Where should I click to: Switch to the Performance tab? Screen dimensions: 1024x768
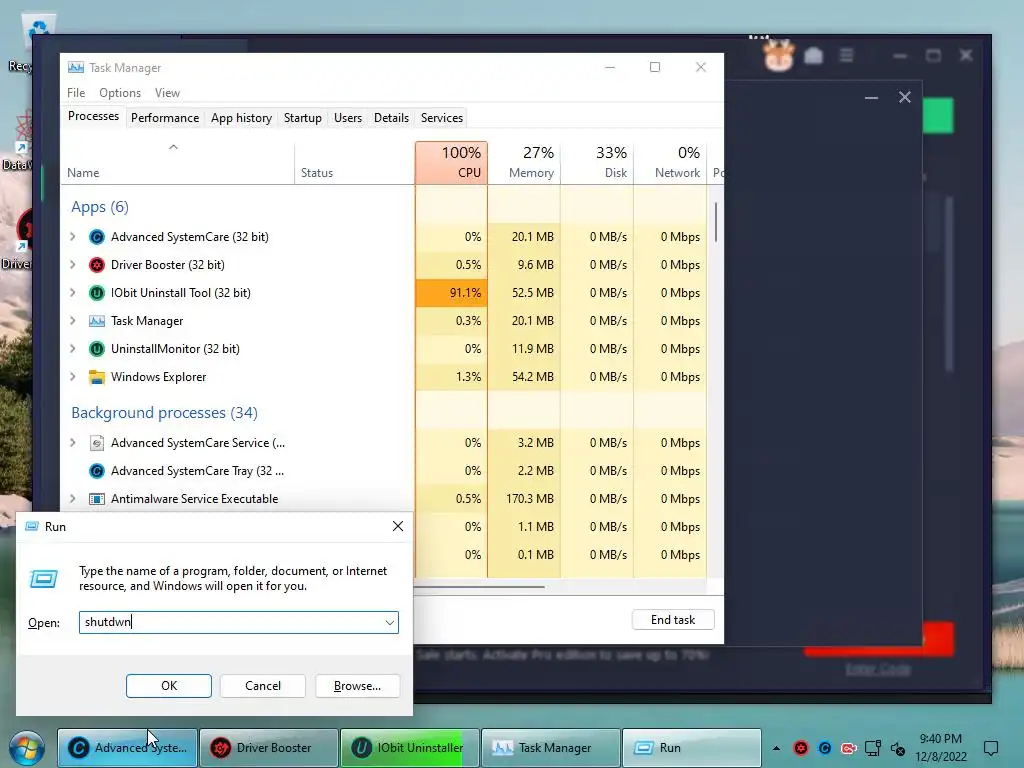(x=165, y=118)
